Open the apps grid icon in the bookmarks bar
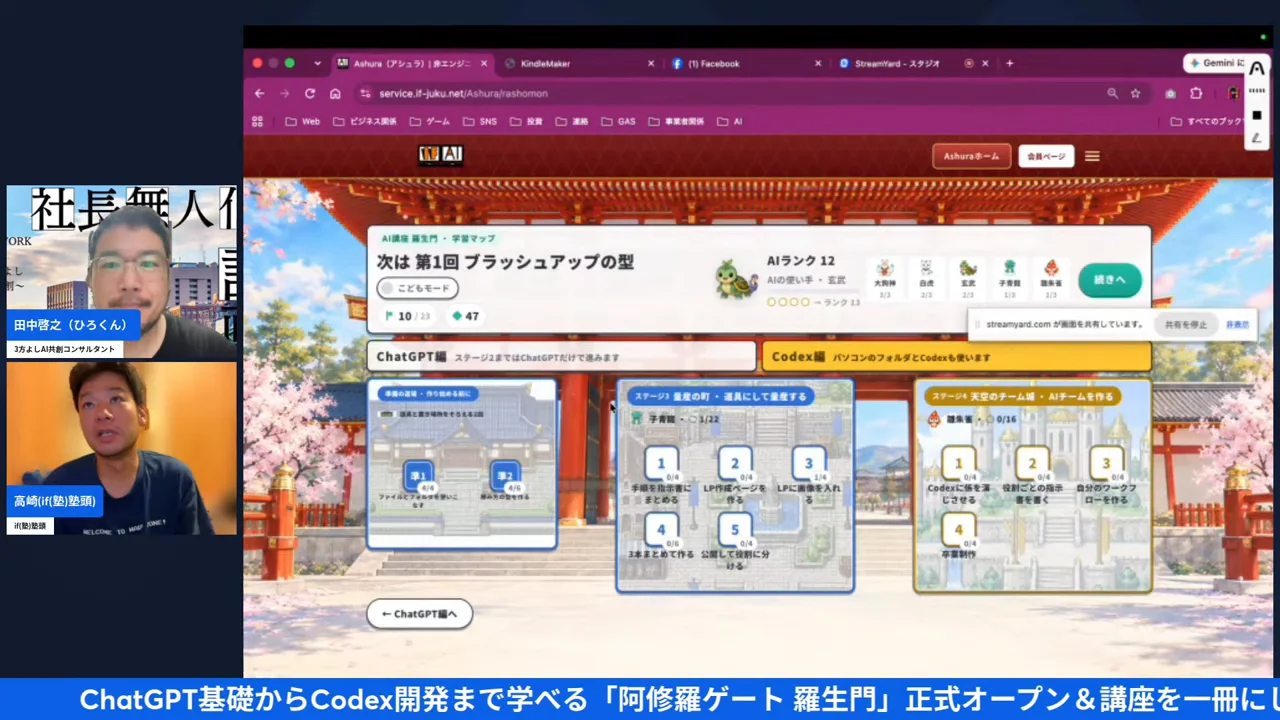The width and height of the screenshot is (1280, 720). [x=257, y=121]
